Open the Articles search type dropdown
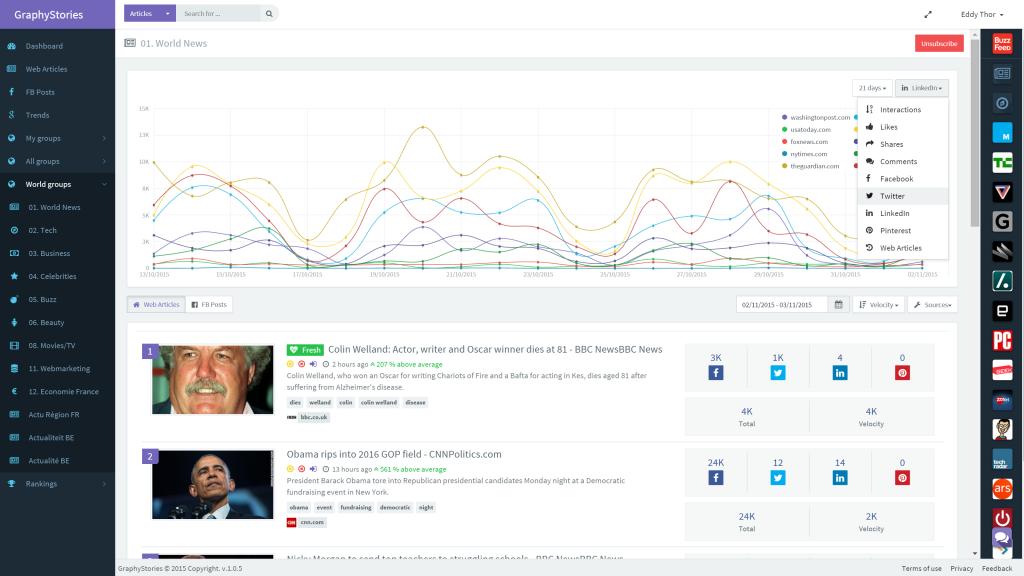 tap(150, 14)
